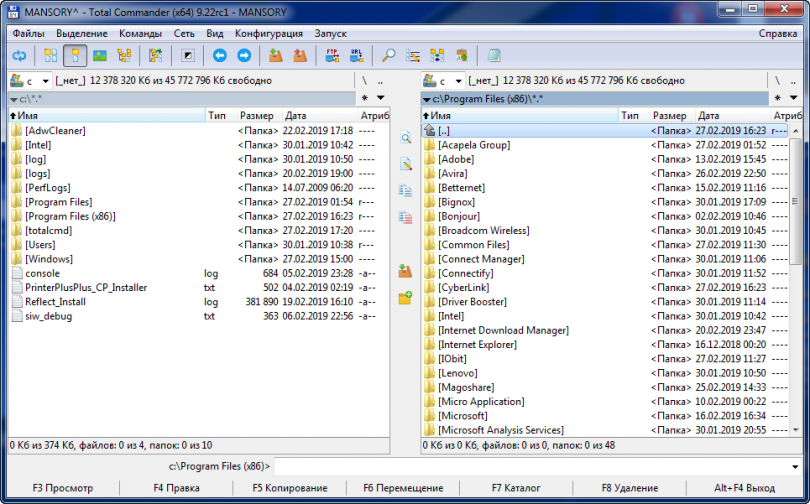Click the F6 Перемещение button
This screenshot has width=810, height=504.
(403, 488)
